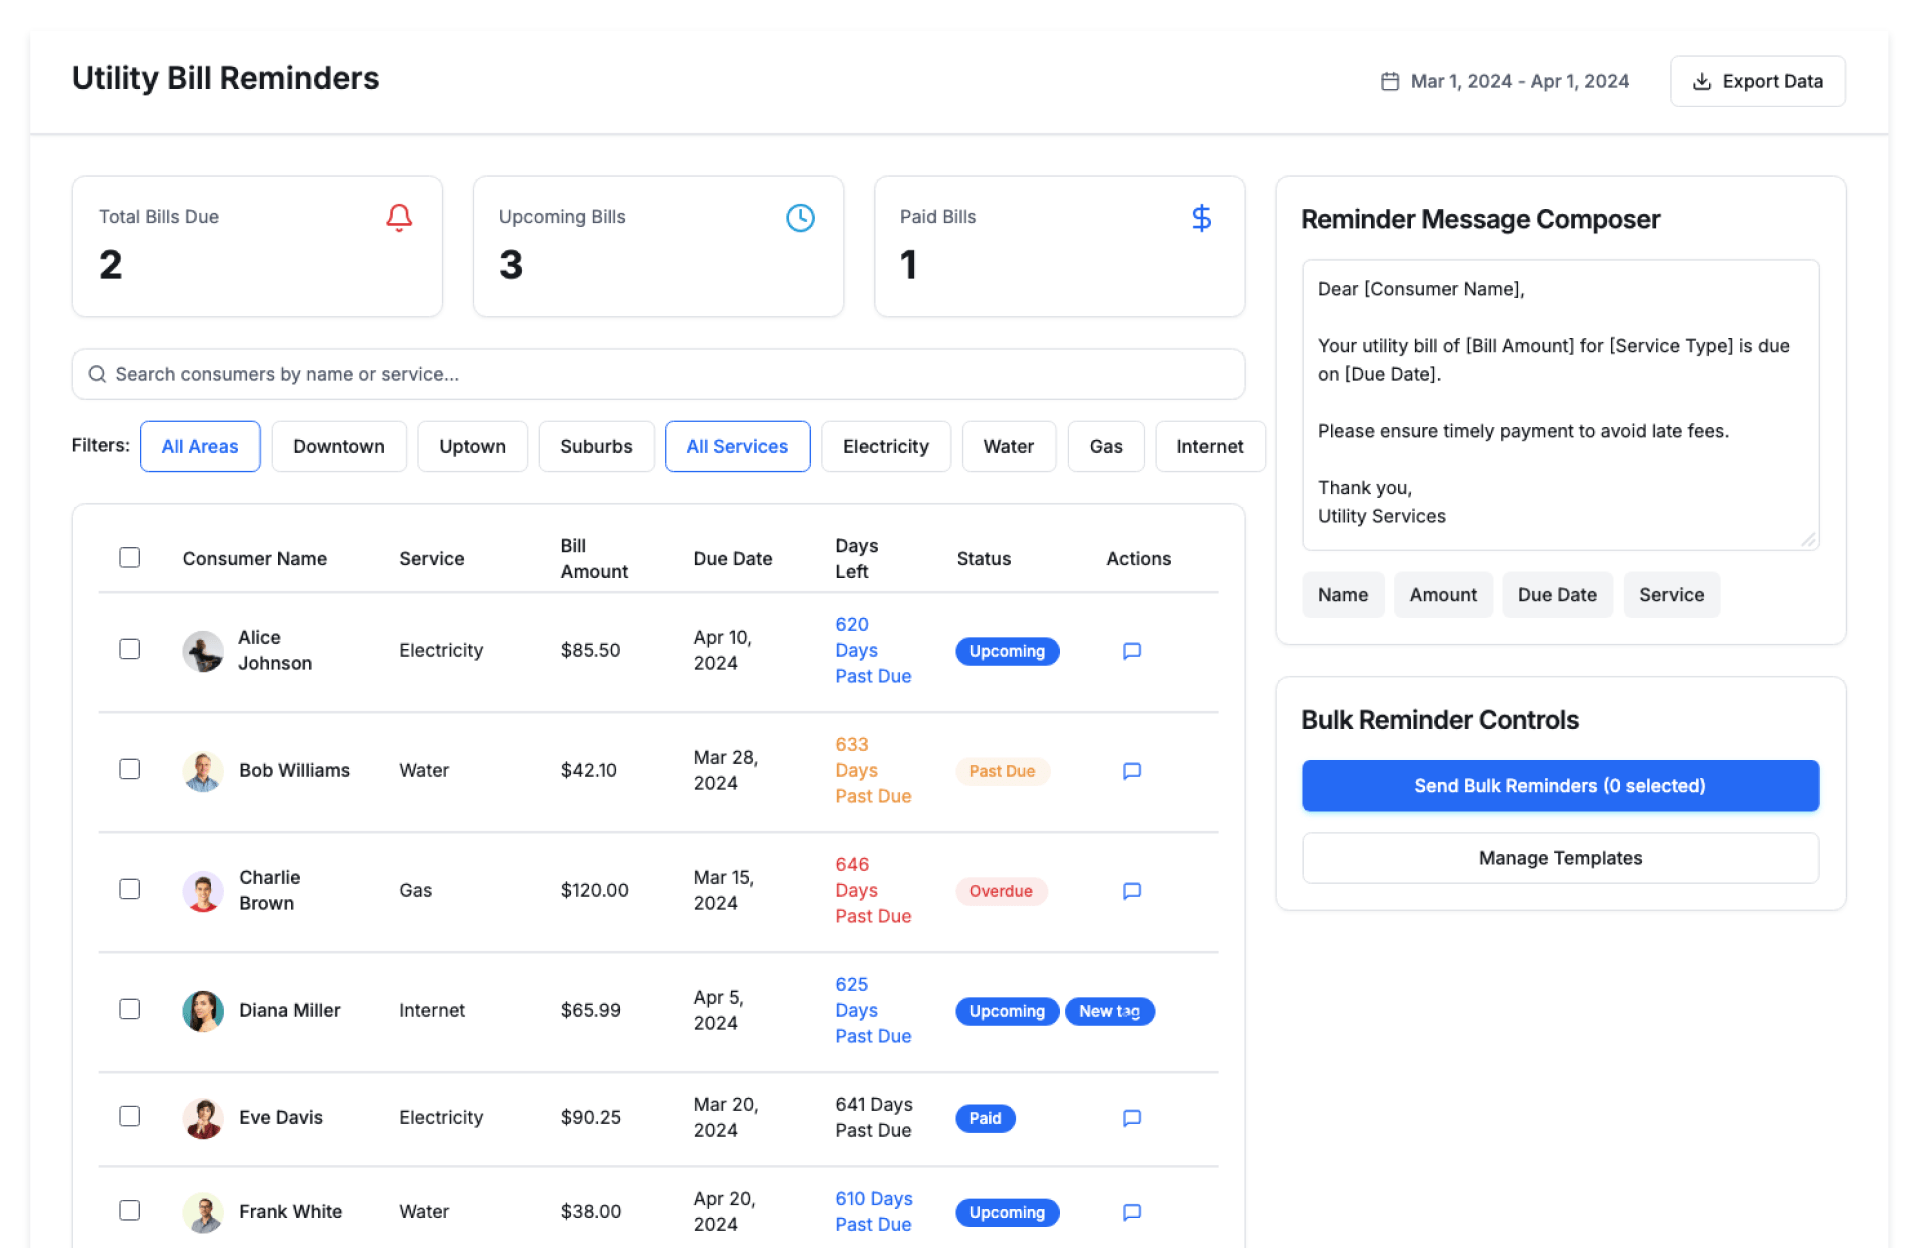Select the Internet service filter
Image resolution: width=1920 pixels, height=1248 pixels.
[x=1209, y=446]
